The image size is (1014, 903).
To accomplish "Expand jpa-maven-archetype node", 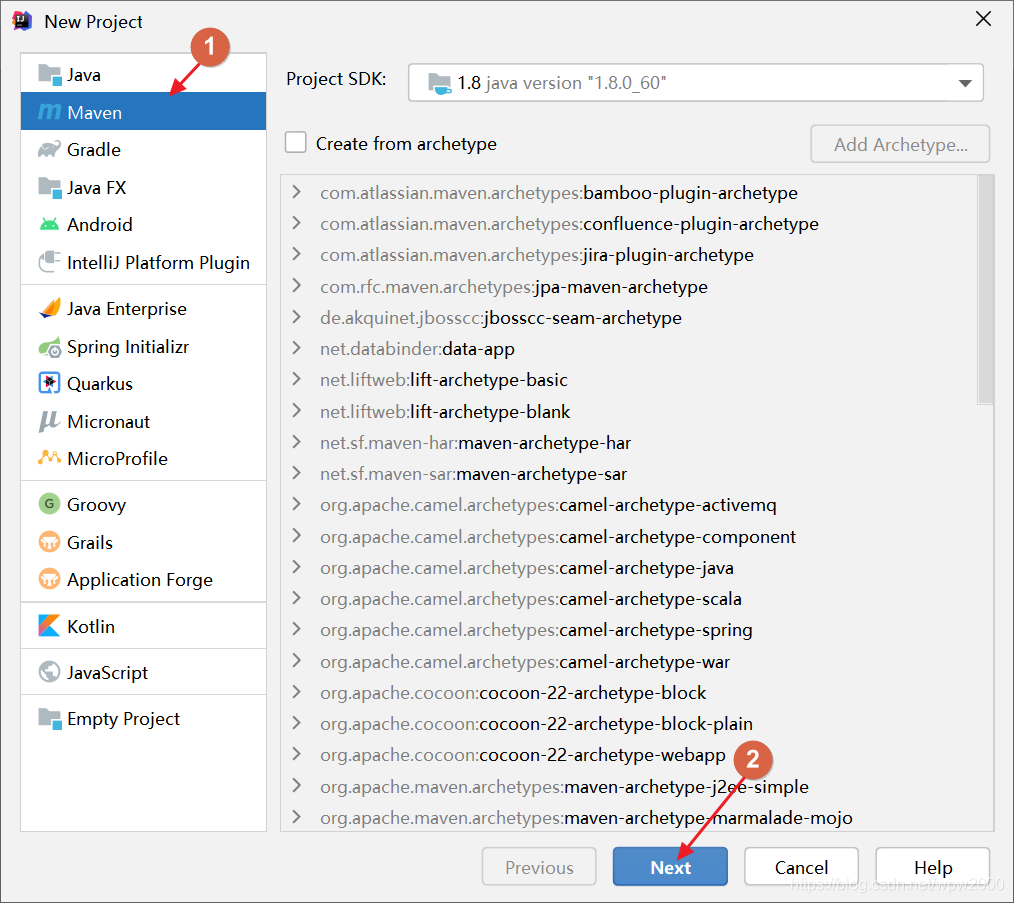I will [296, 286].
